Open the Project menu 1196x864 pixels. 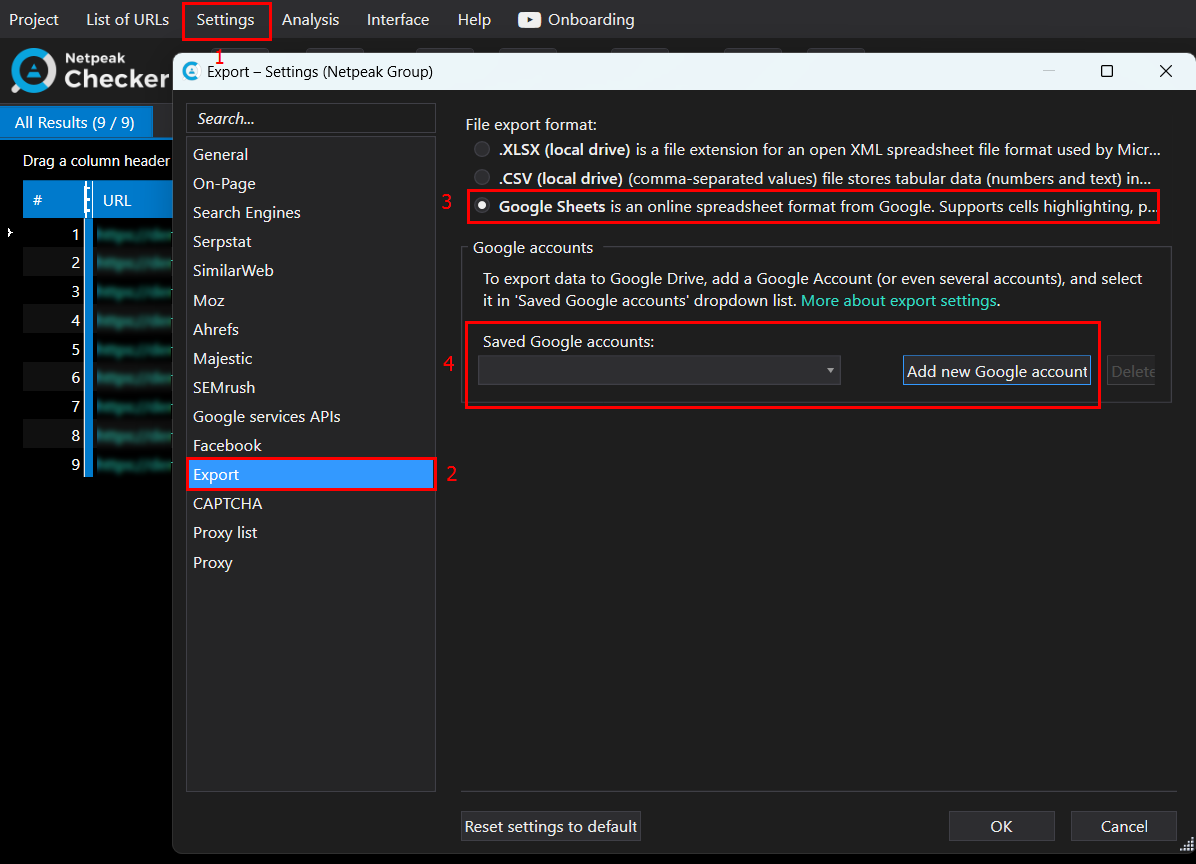34,20
